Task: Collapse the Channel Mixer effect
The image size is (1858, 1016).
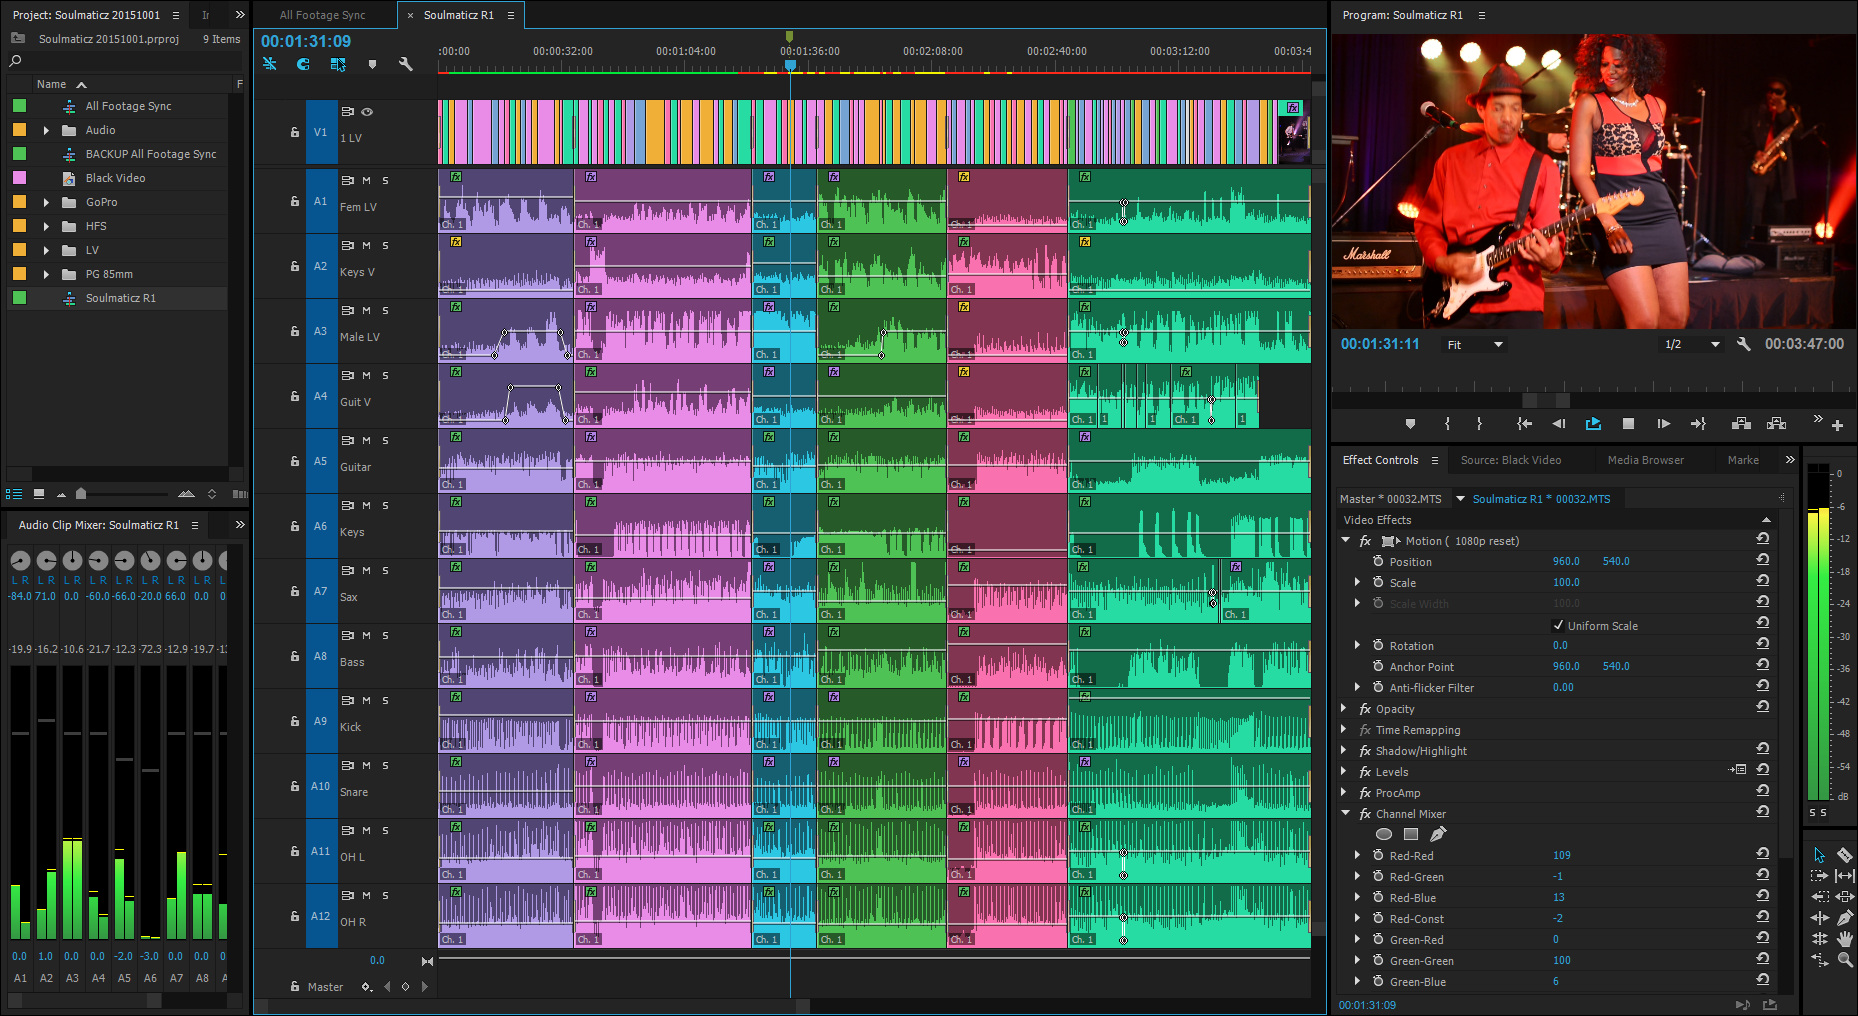Action: pyautogui.click(x=1346, y=814)
